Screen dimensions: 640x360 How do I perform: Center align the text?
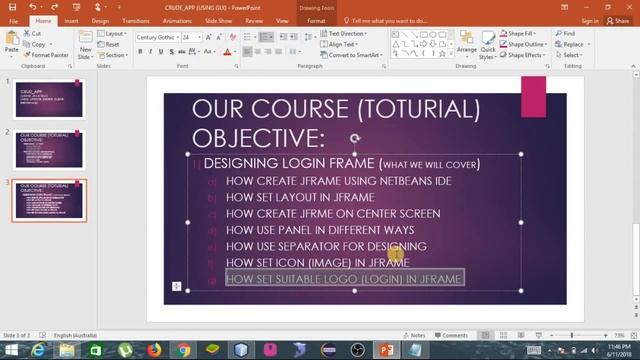coord(258,51)
